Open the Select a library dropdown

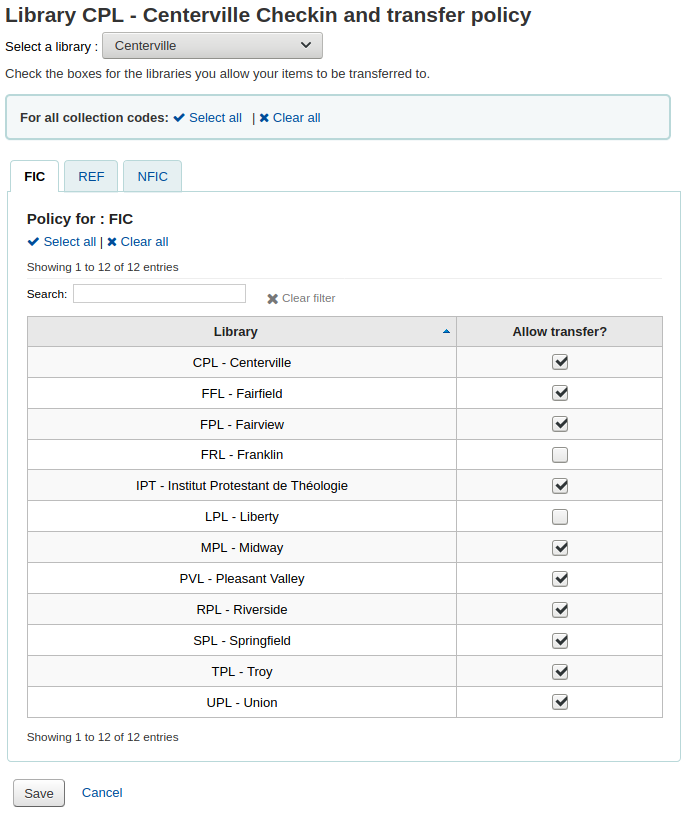[212, 46]
